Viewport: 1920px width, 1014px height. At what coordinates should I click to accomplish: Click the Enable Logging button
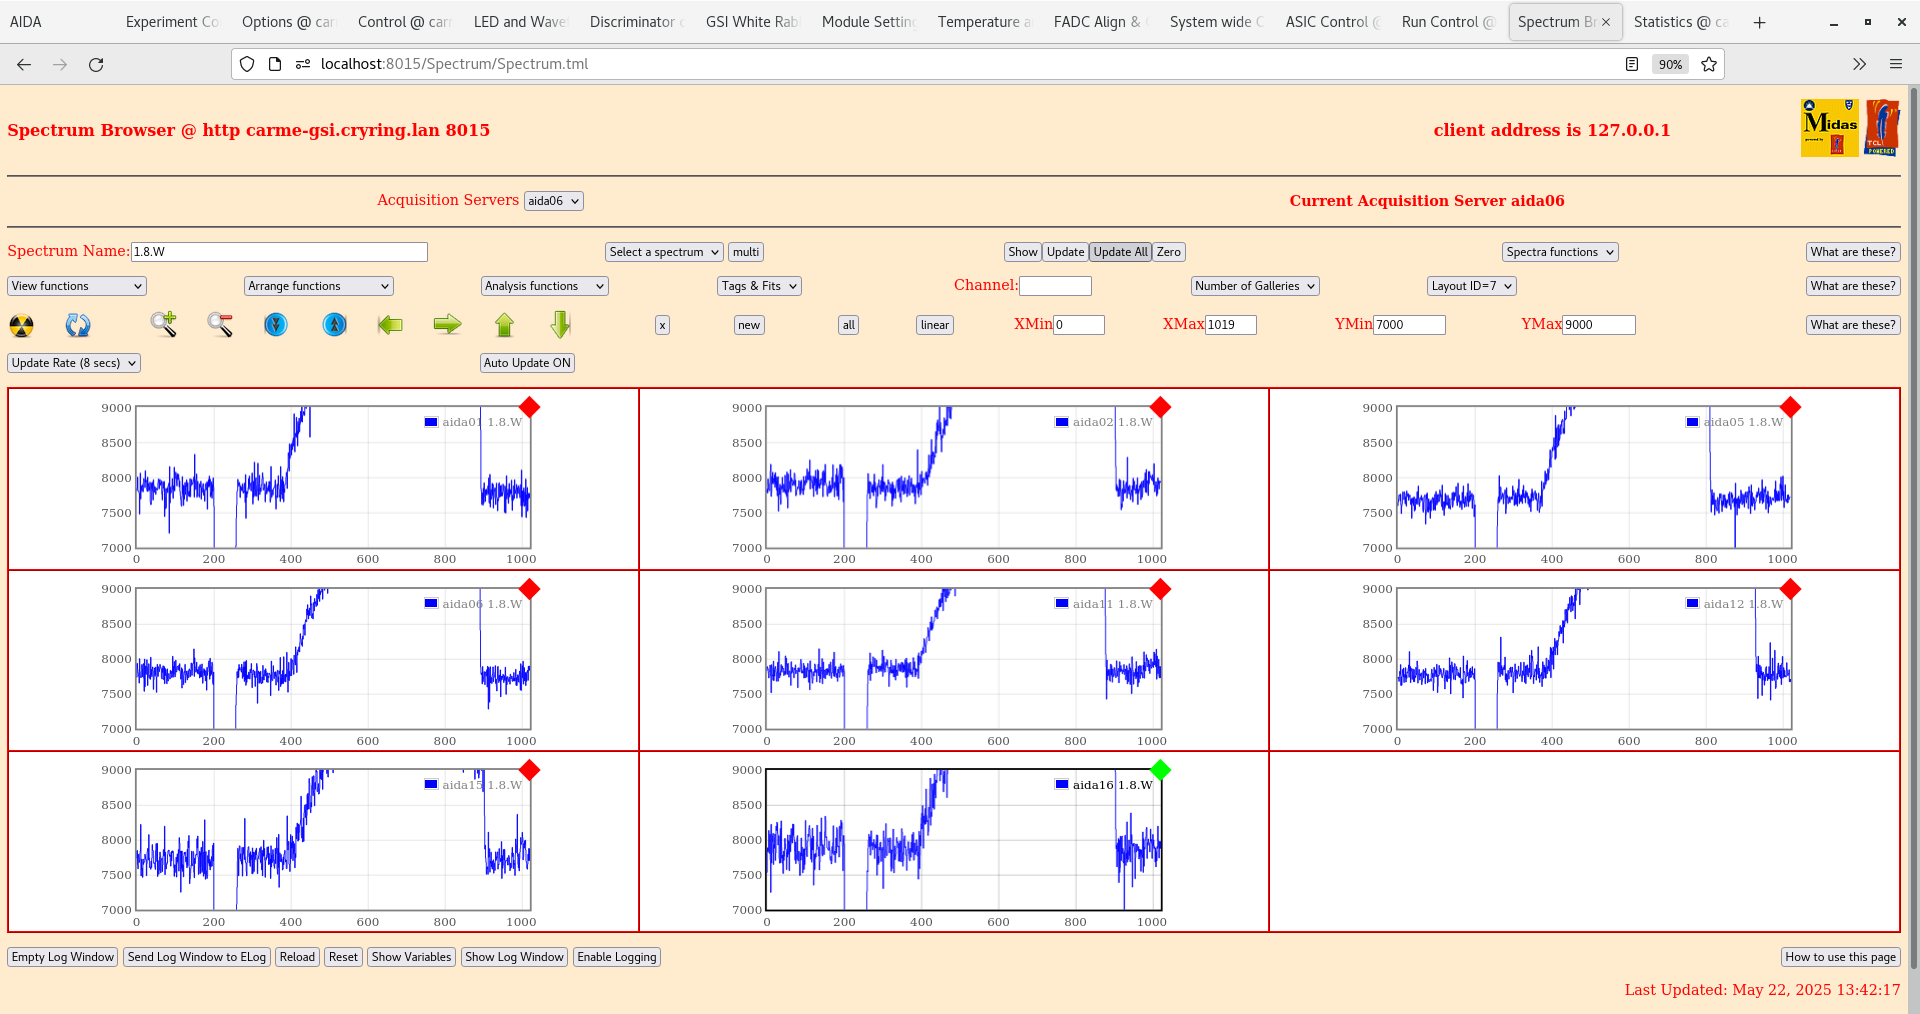[617, 957]
